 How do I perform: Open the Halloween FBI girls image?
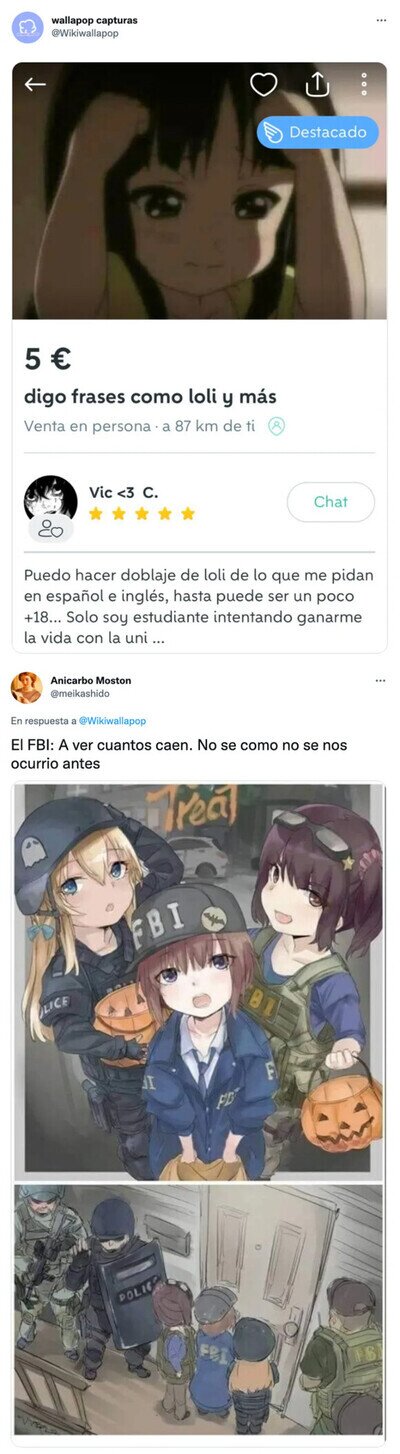point(199,981)
